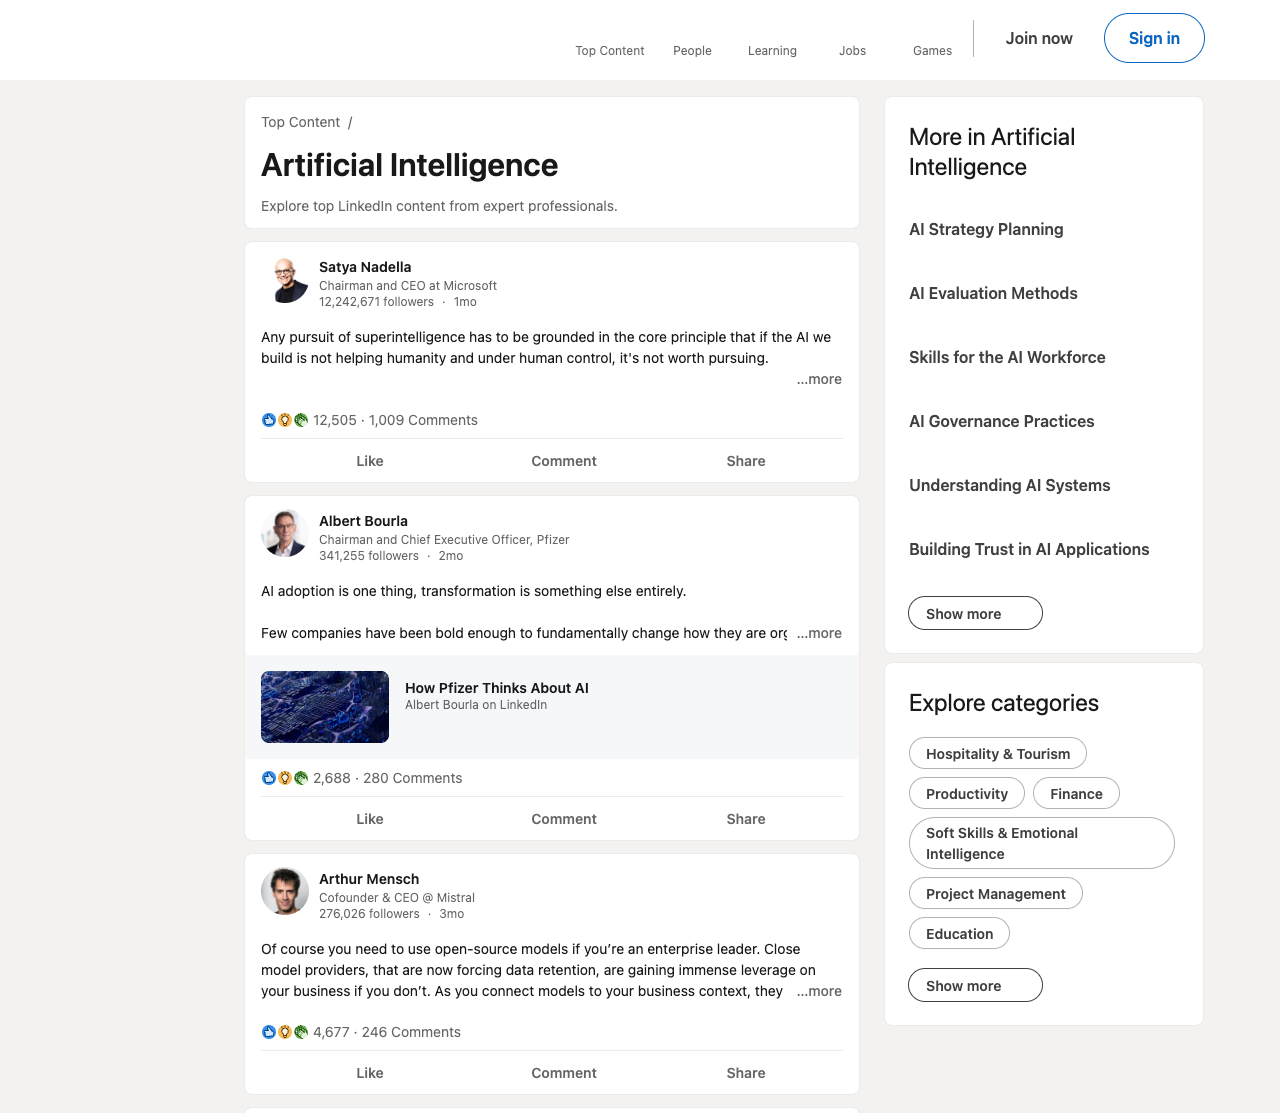The image size is (1280, 1113).
Task: View the 1,009 Comments on Nadella's post
Action: [423, 420]
